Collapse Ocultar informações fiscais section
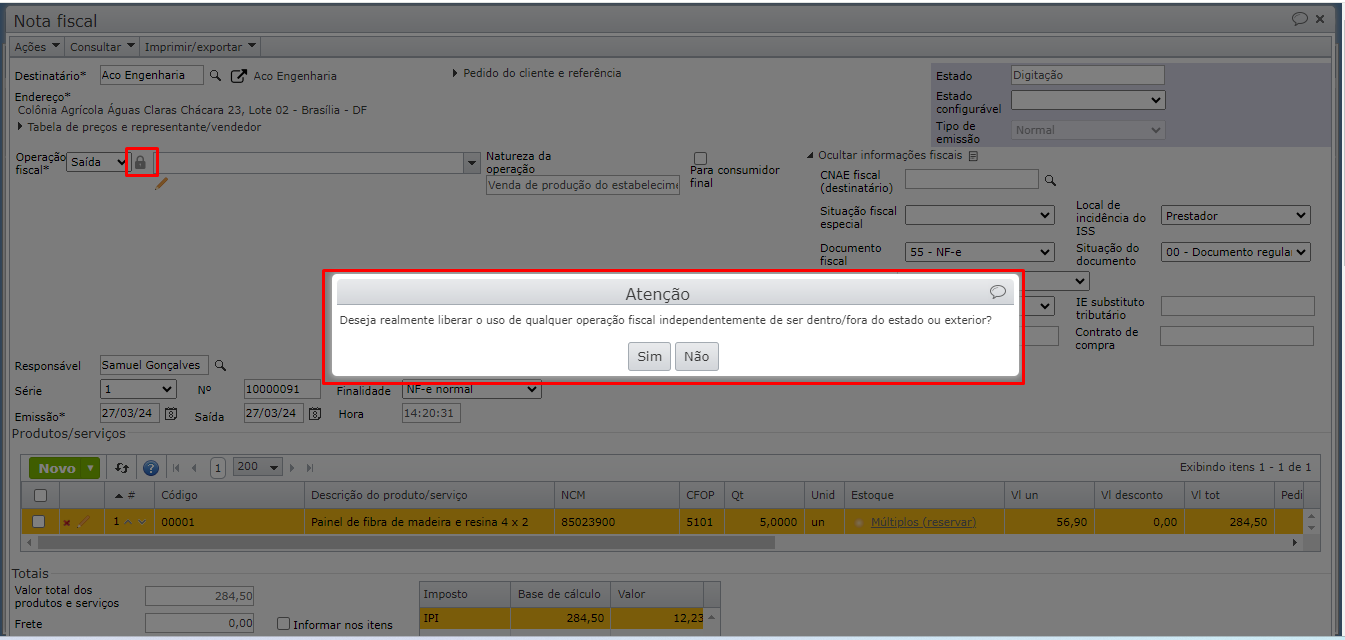 884,155
